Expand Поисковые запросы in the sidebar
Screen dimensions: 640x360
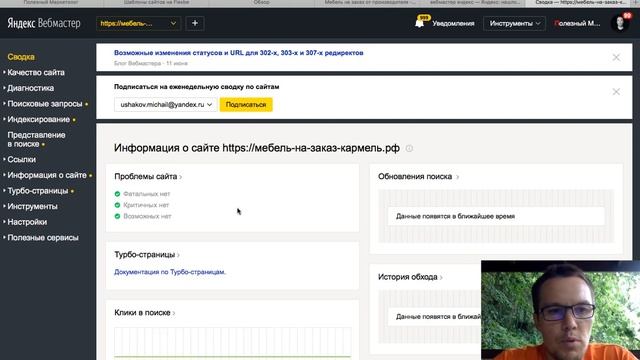coord(44,104)
